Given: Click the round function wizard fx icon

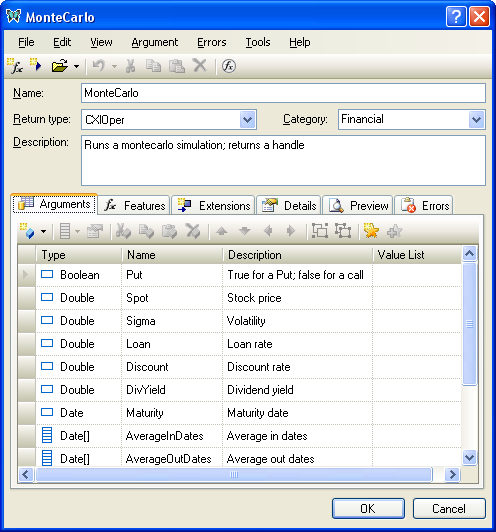Looking at the screenshot, I should coord(229,66).
